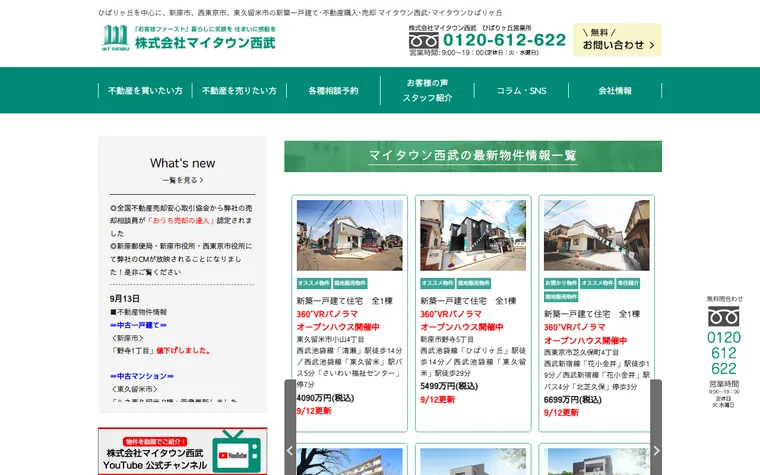
Task: Click the What's new heading
Action: coord(182,163)
